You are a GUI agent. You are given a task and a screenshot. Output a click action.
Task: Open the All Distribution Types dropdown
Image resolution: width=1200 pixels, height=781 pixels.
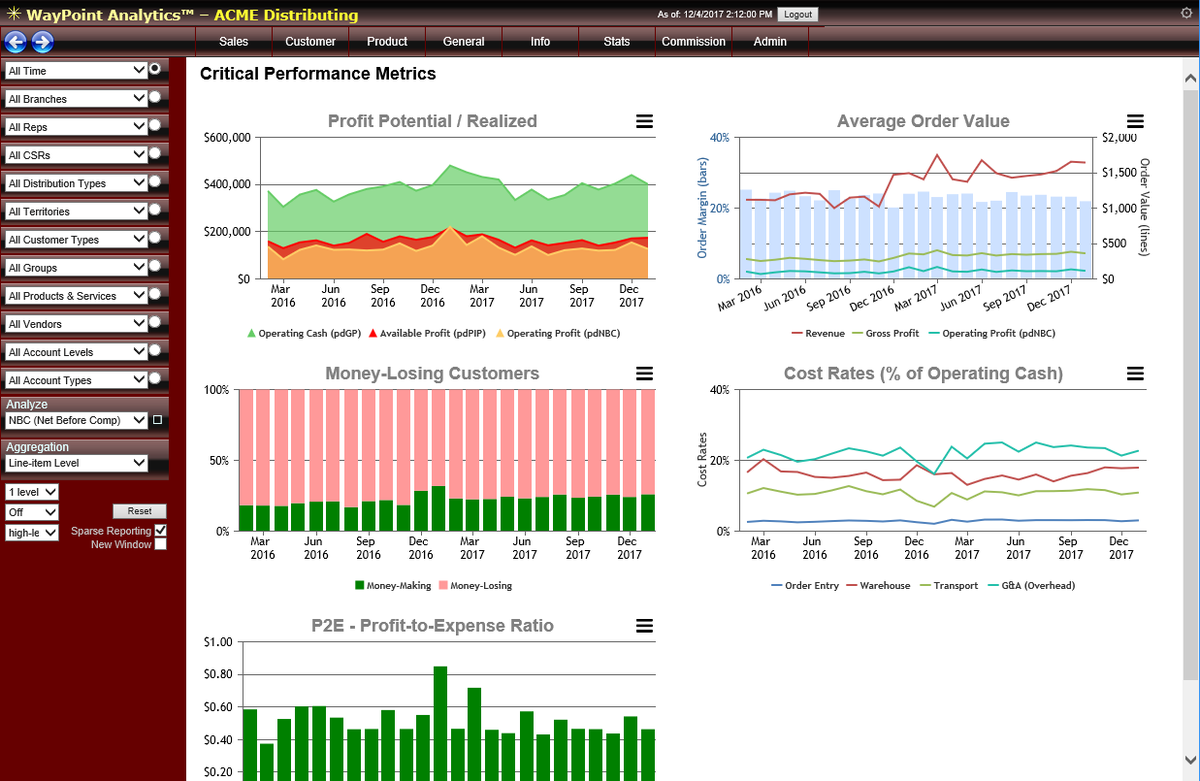(76, 183)
